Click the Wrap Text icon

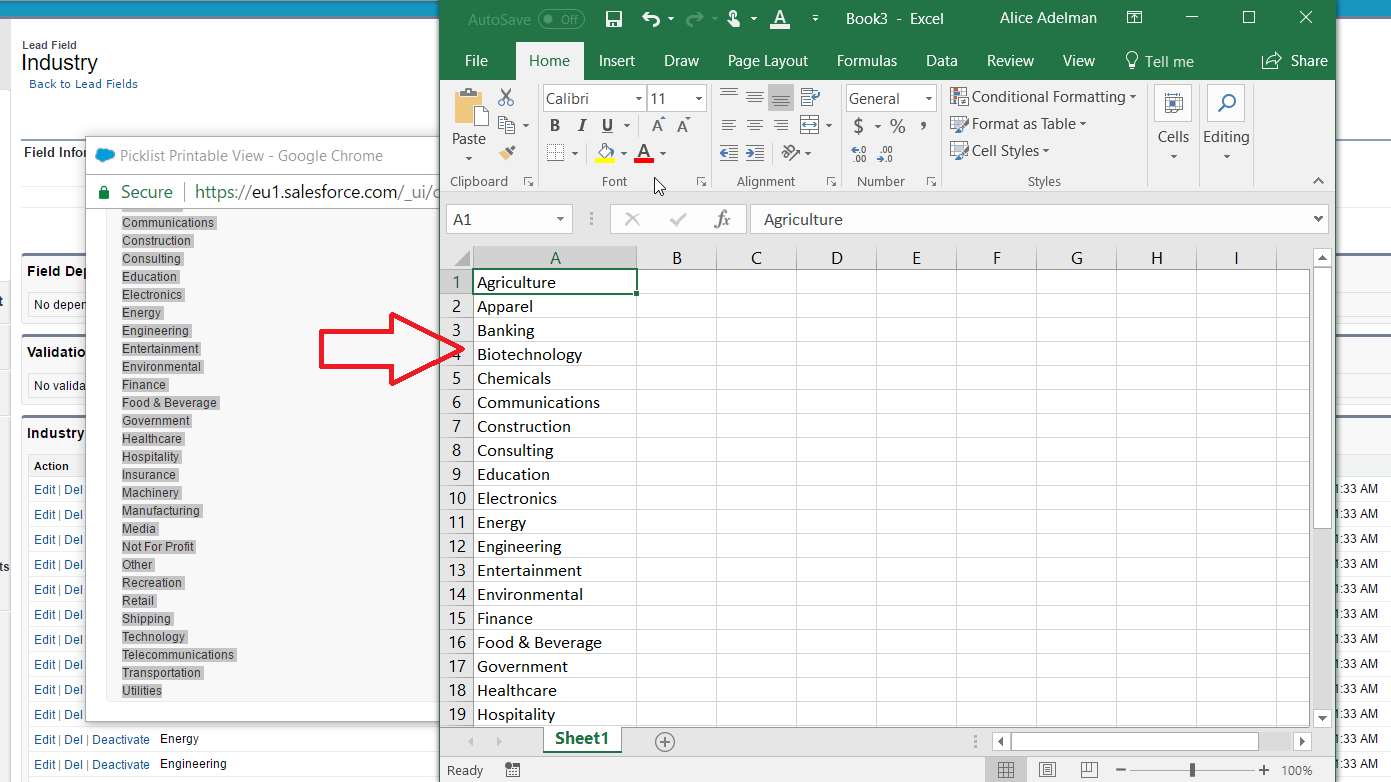coord(810,97)
